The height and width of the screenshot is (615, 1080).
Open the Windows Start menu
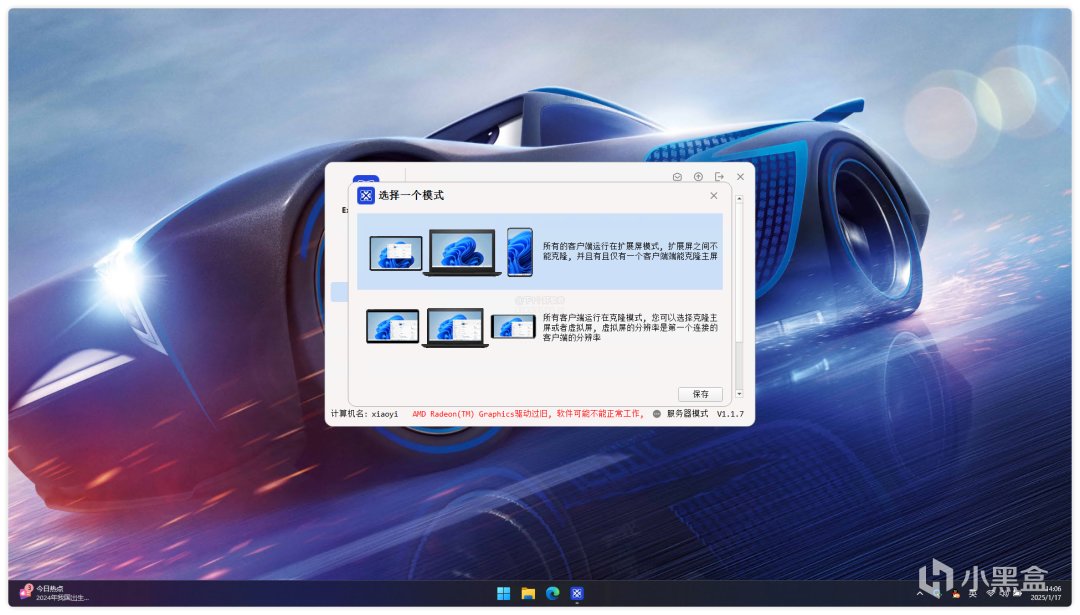503,594
